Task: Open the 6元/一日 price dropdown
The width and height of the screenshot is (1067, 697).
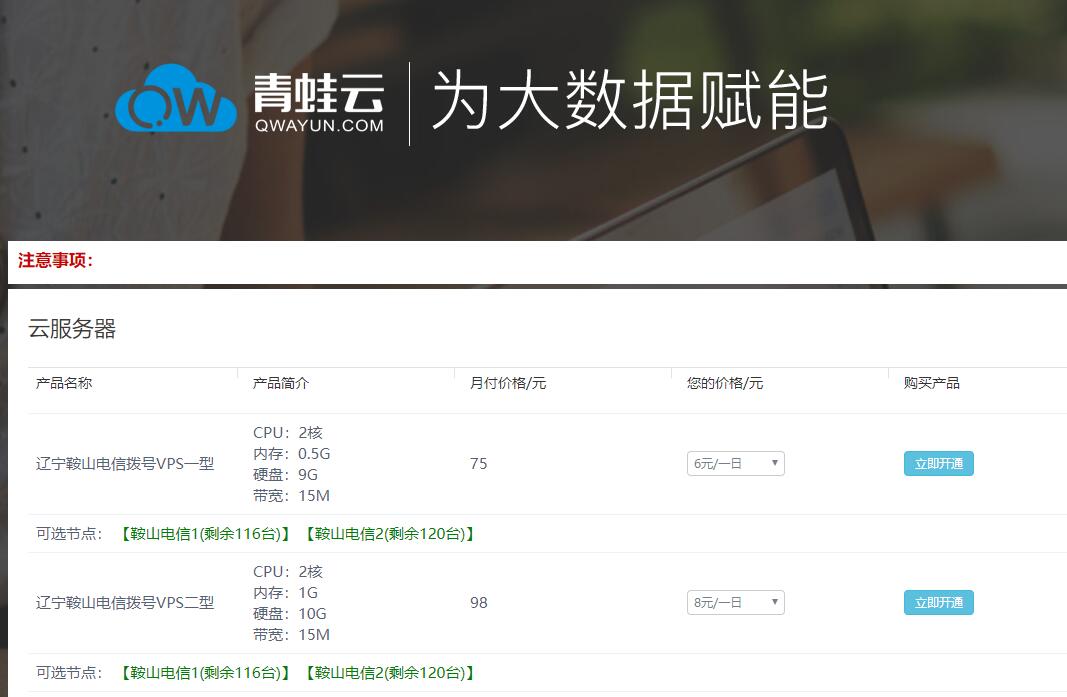Action: 735,463
